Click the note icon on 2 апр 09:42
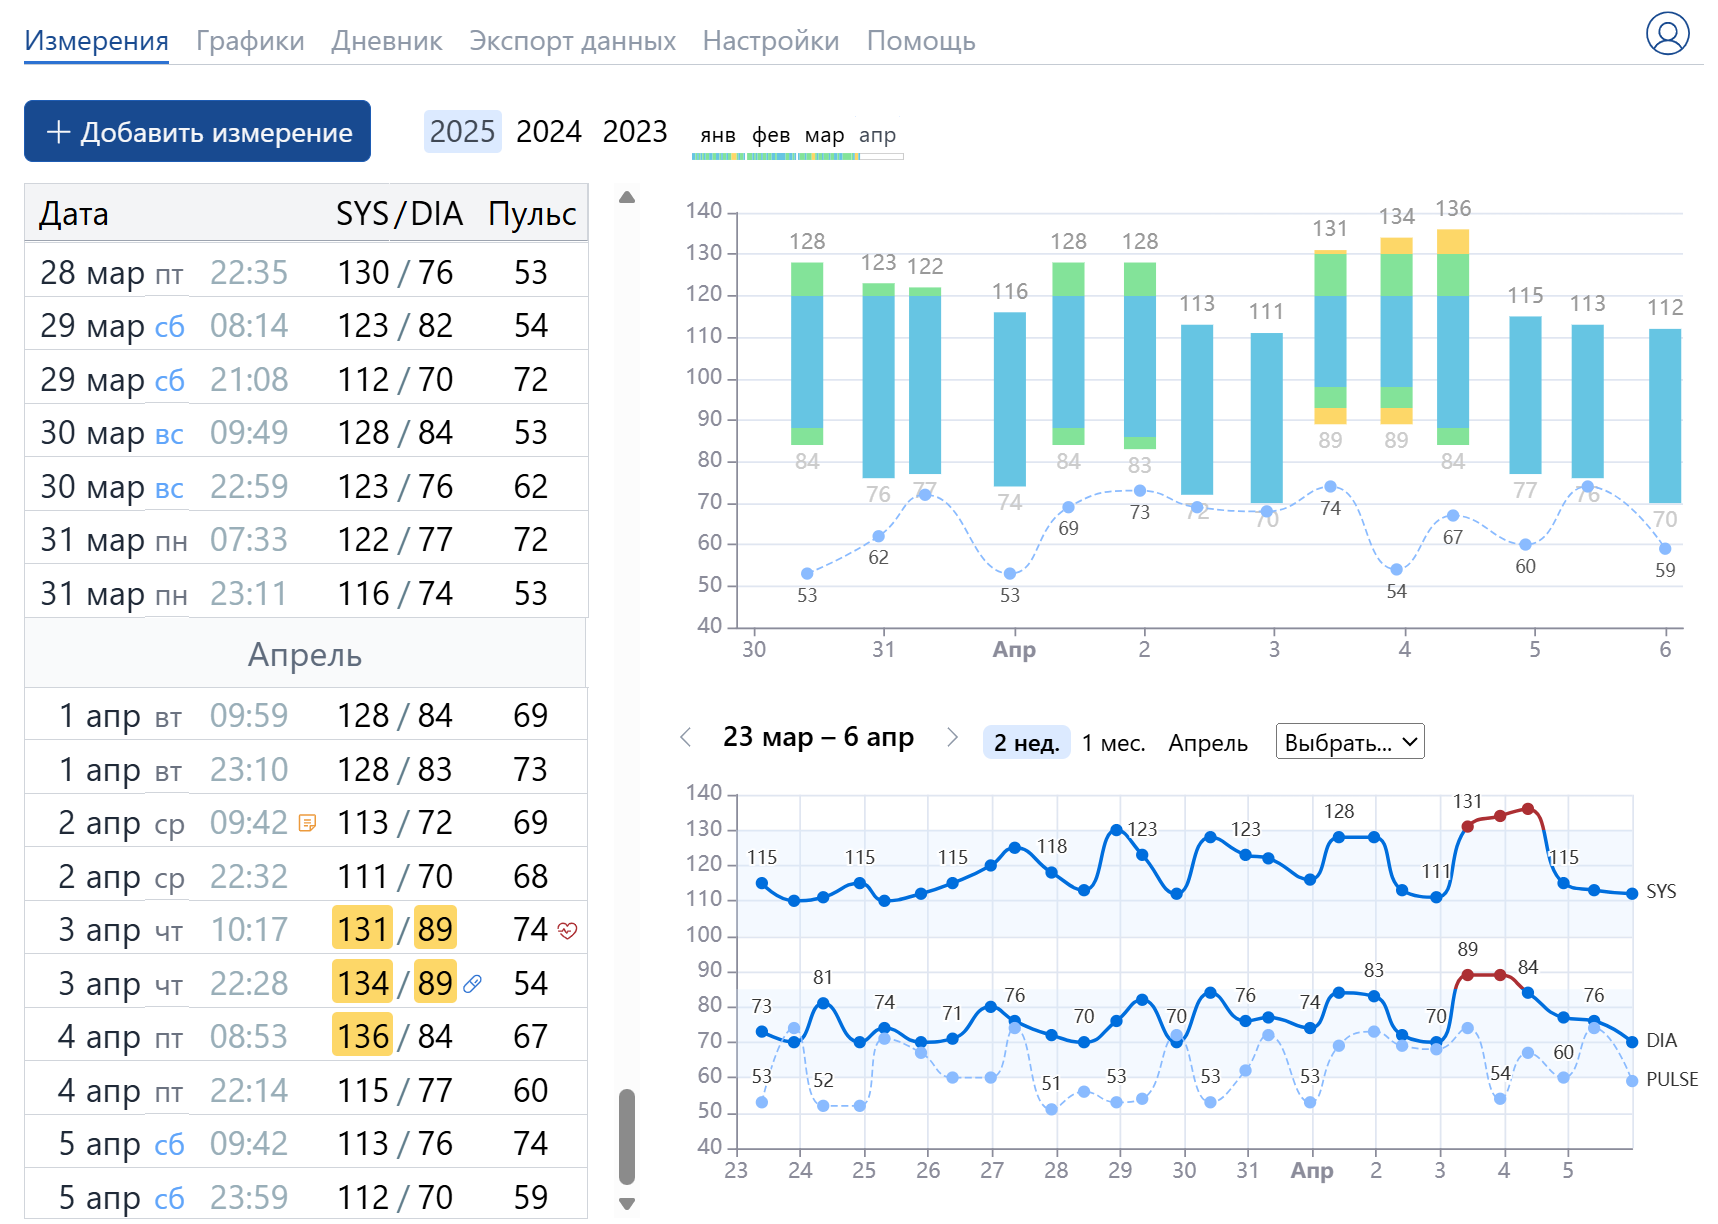1718x1224 pixels. coord(308,823)
